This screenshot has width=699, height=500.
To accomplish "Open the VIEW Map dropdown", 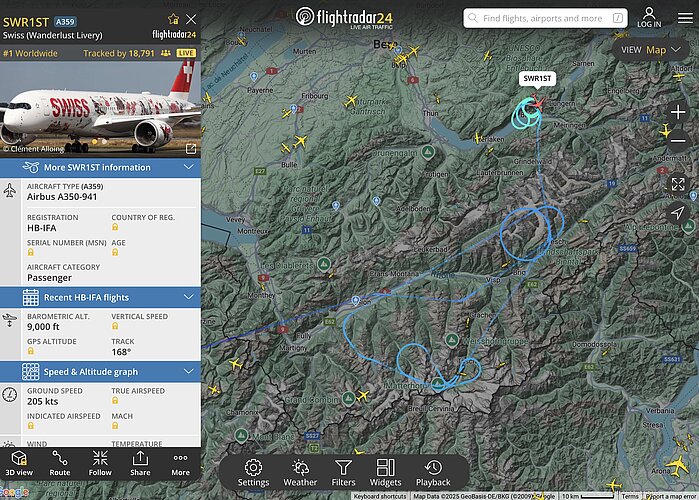I will (651, 50).
